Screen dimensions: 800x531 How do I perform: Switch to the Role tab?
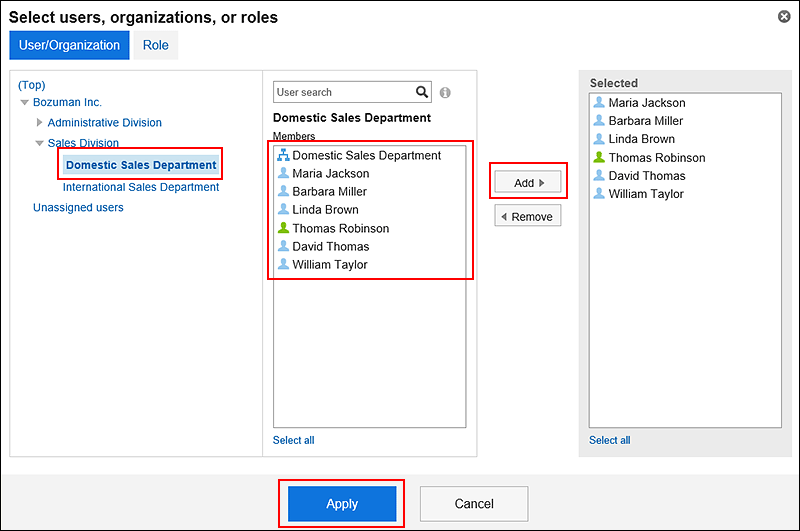[x=156, y=45]
